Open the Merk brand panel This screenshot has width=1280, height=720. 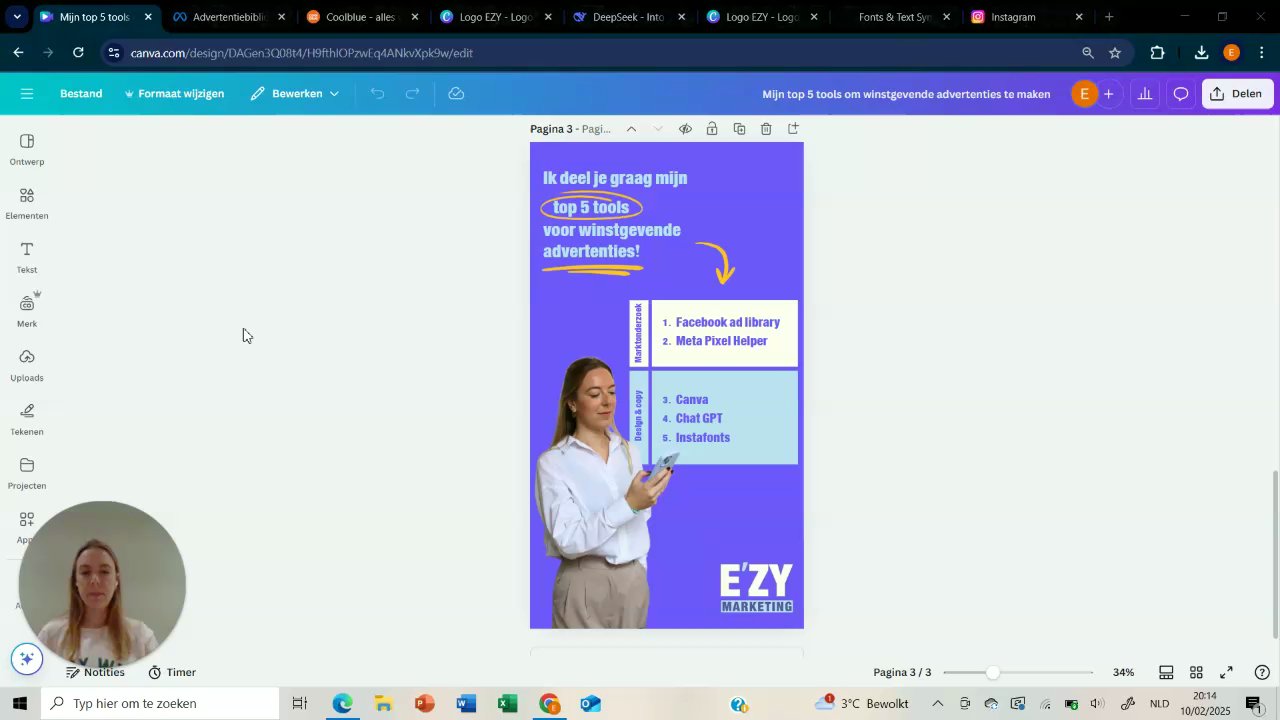(27, 311)
